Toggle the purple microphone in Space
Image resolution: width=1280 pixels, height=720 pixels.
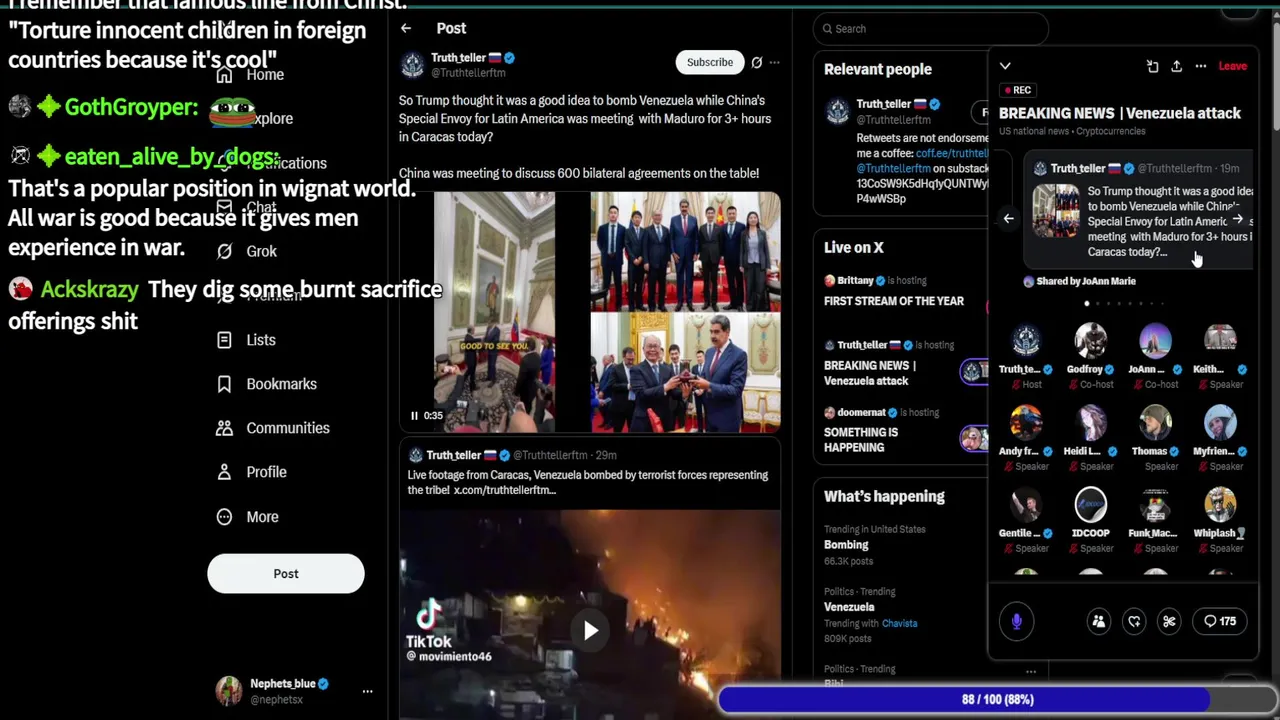[x=1016, y=621]
